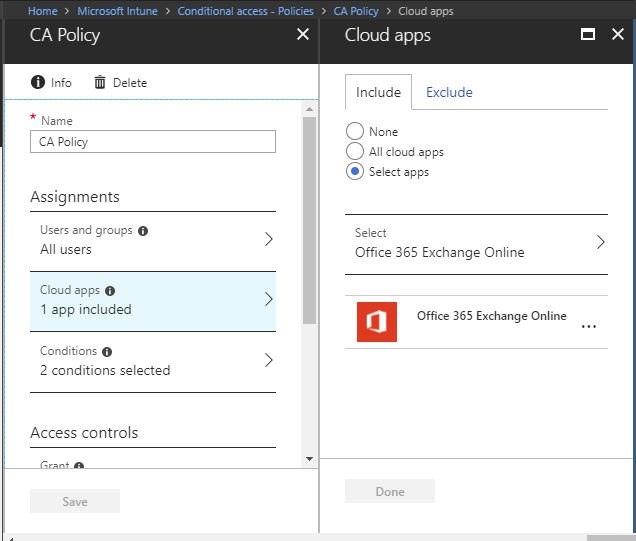Select the None radio option
Screen dimensions: 636x541
click(355, 131)
